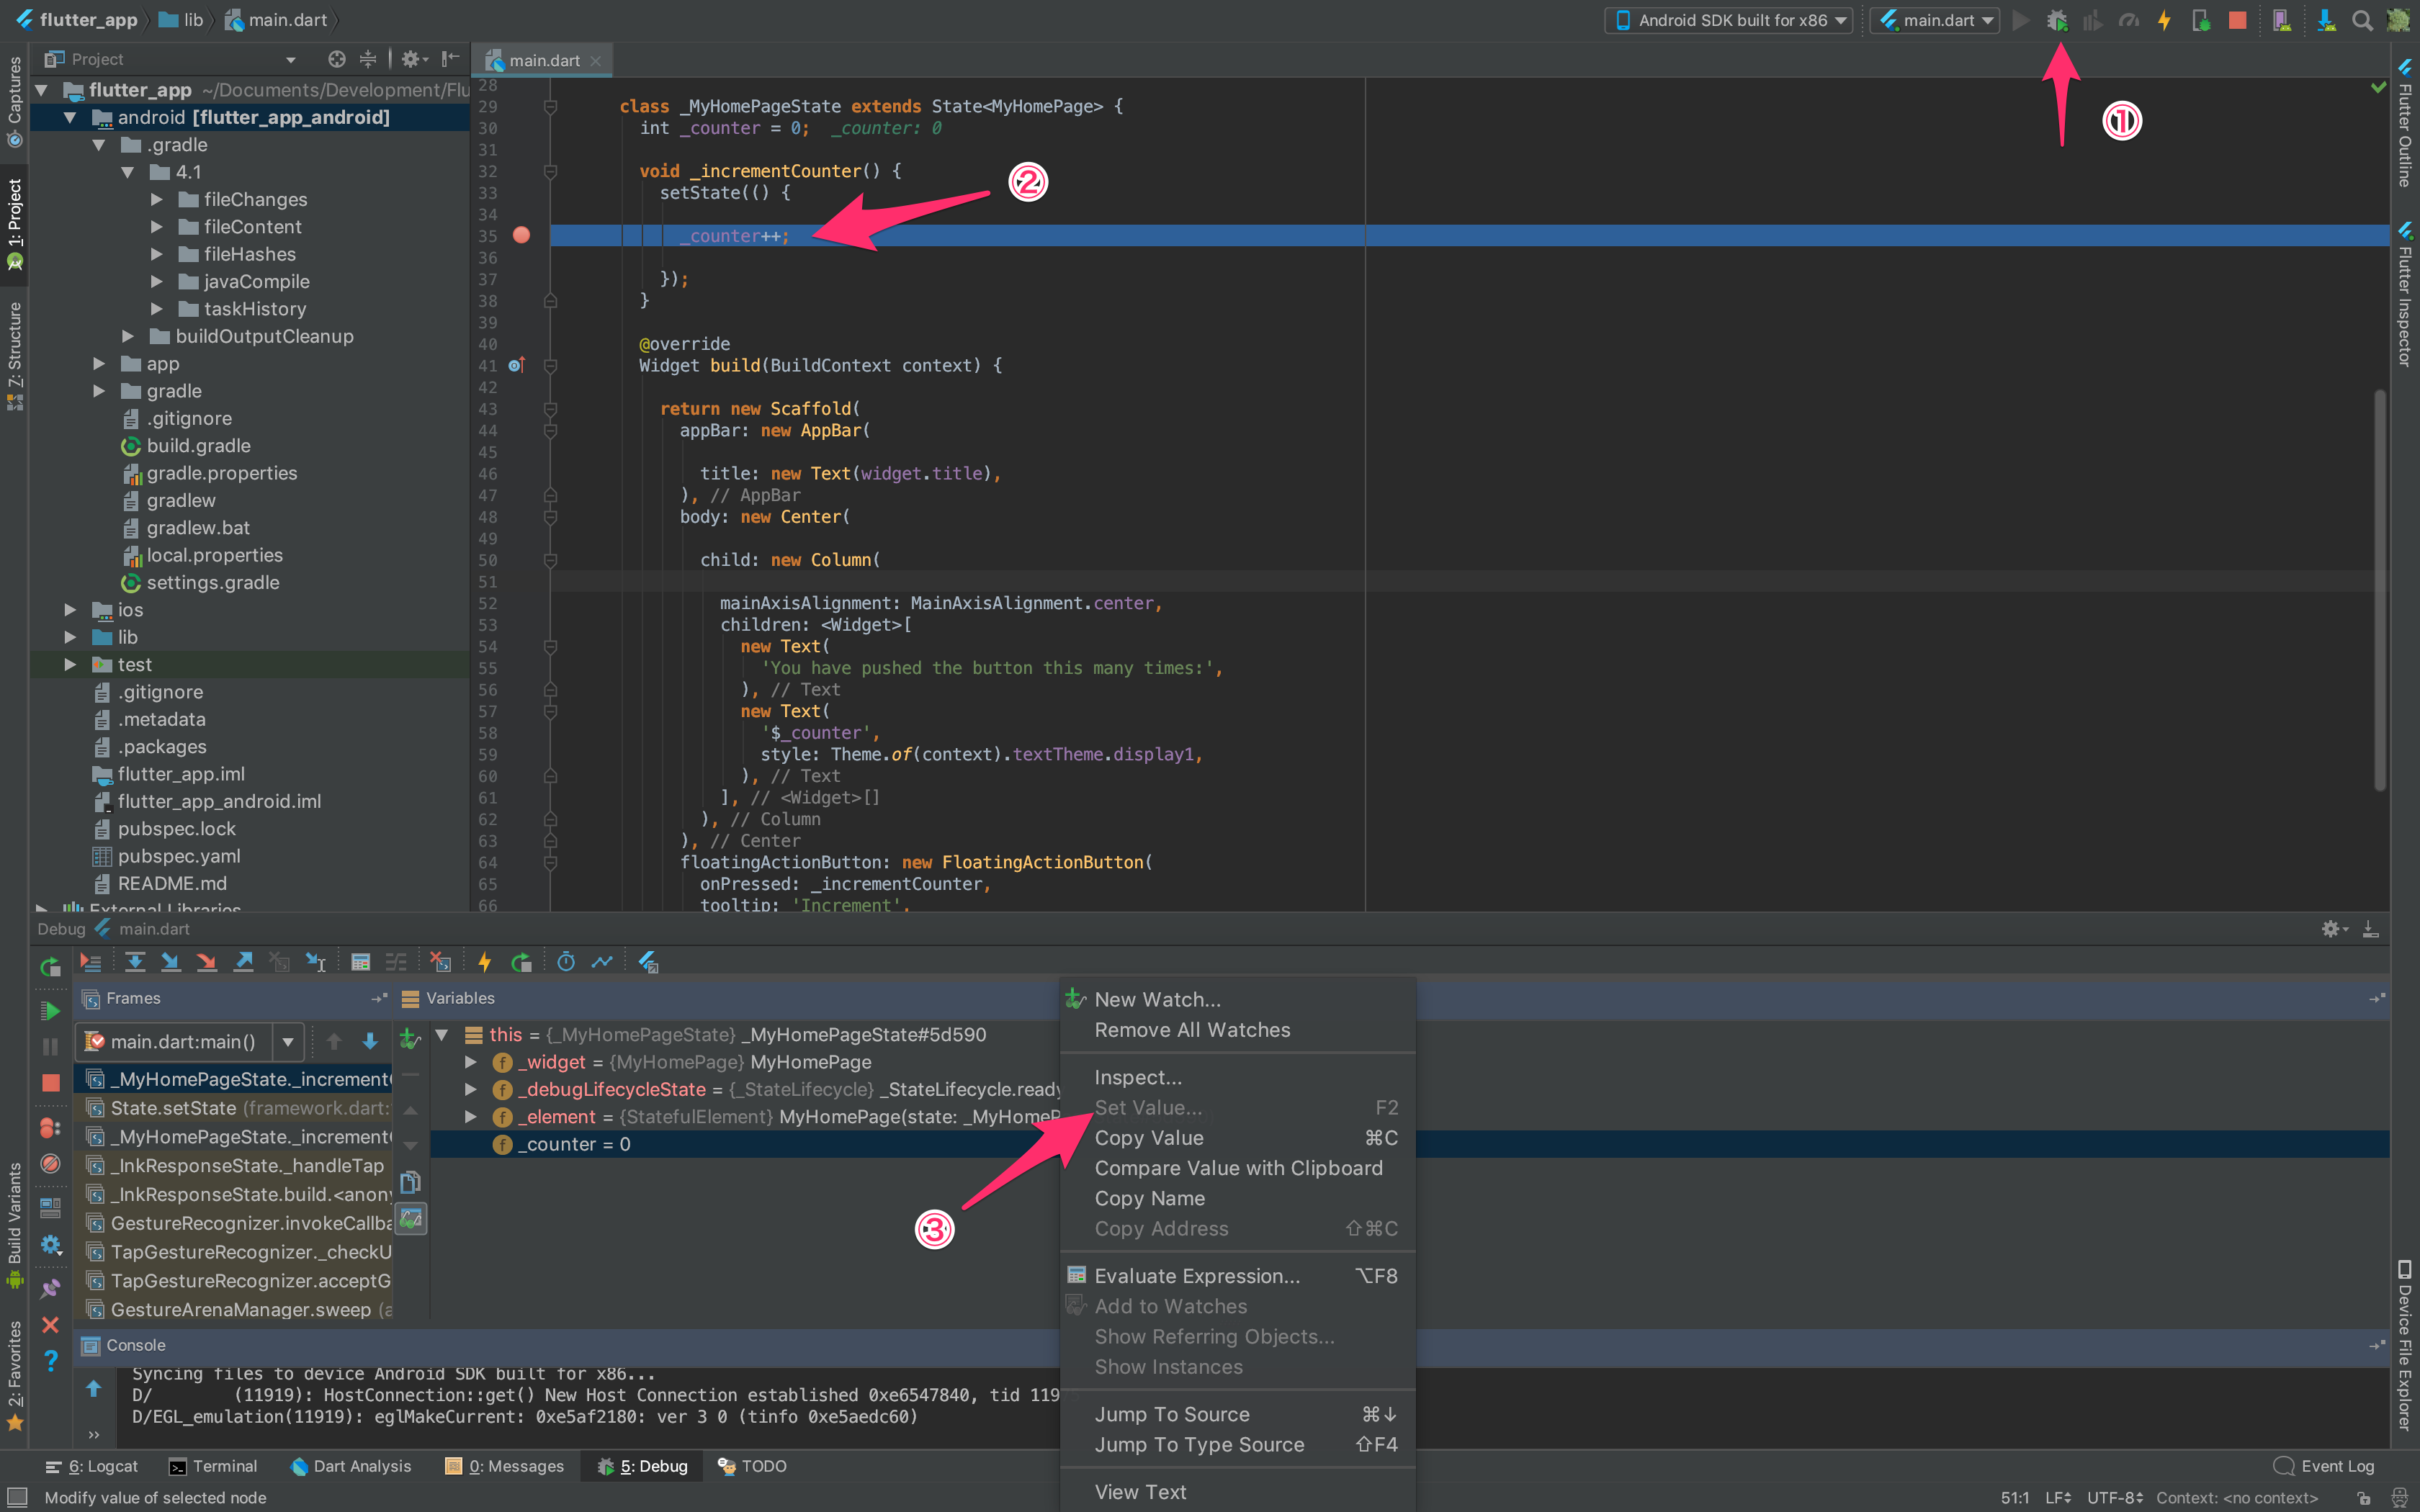Toggle Device File Explorer tool window
The height and width of the screenshot is (1512, 2420).
coord(2405,1346)
